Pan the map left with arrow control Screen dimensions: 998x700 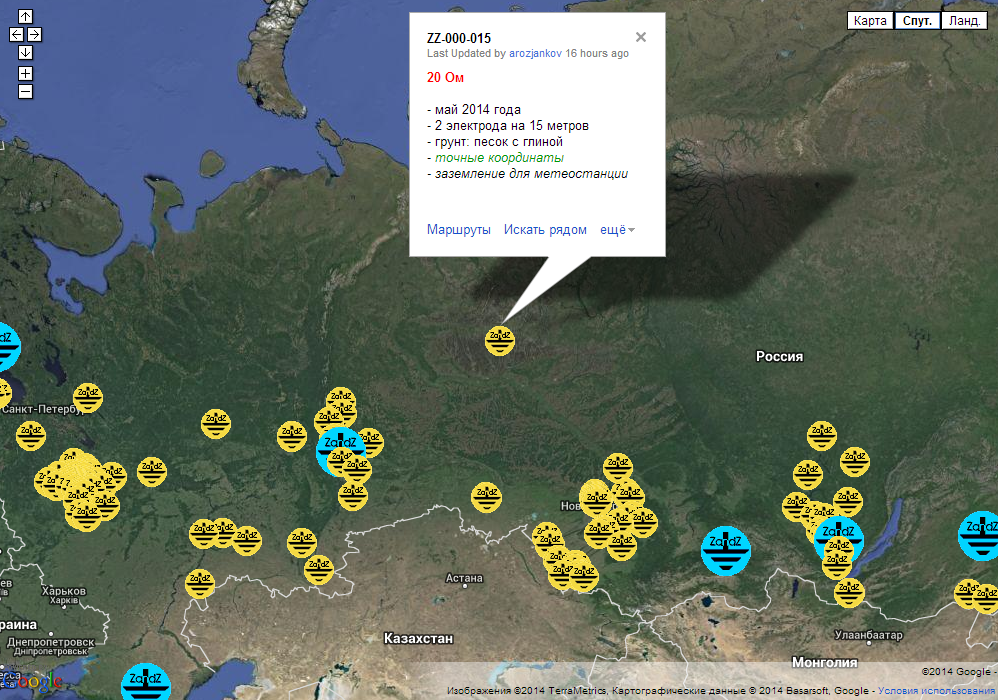pyautogui.click(x=16, y=34)
